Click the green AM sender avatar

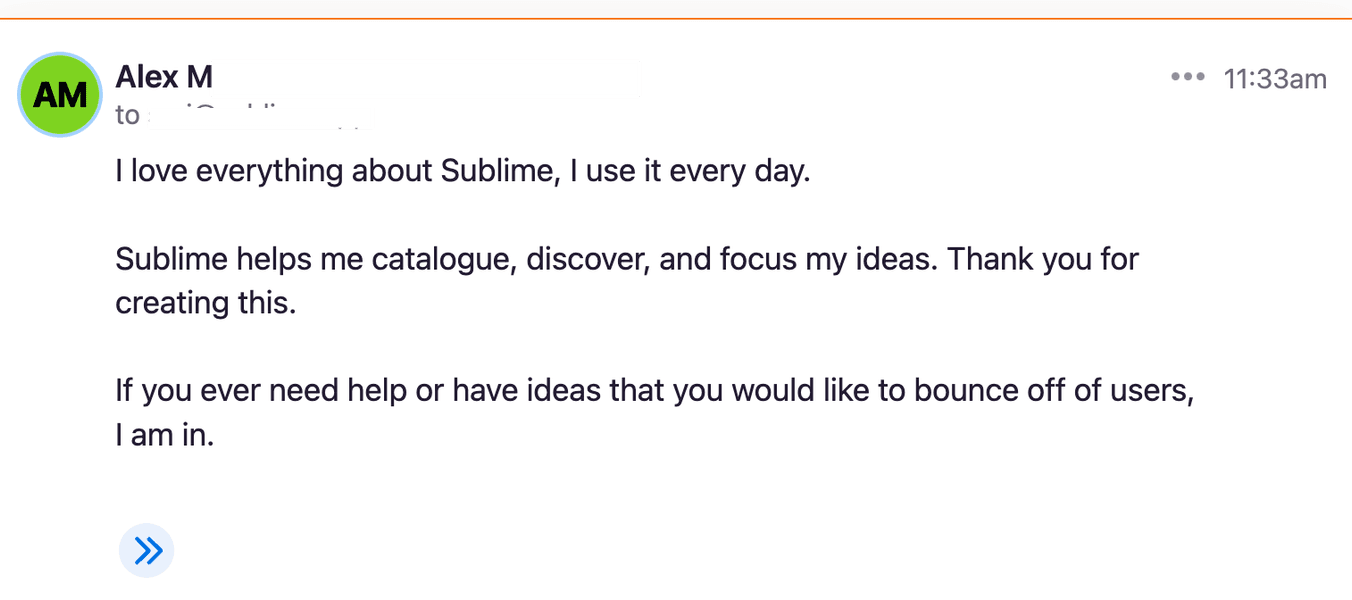(60, 95)
